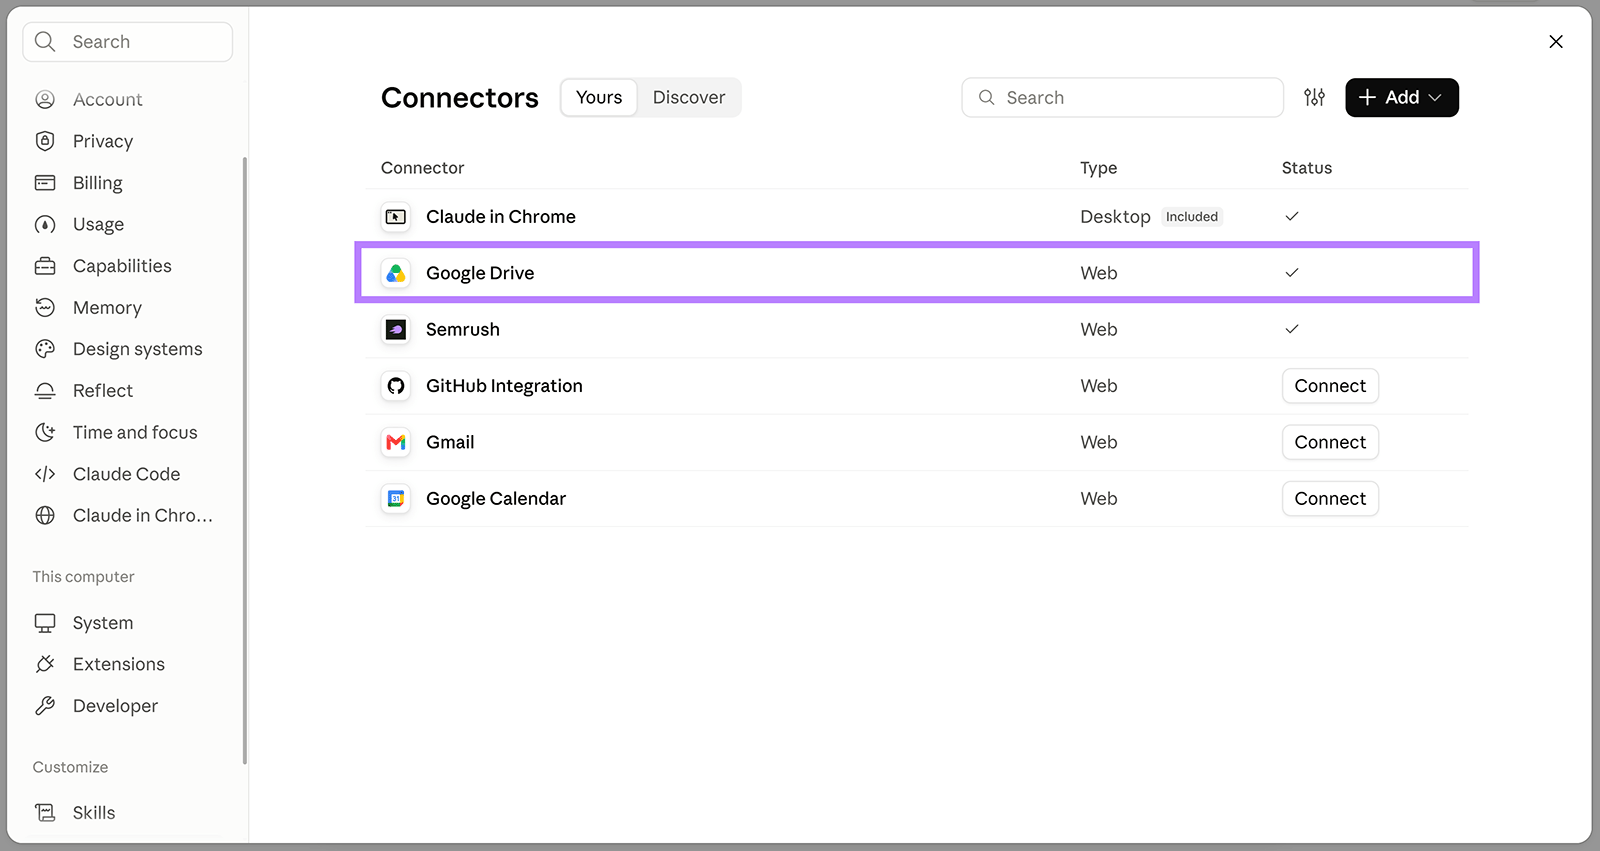This screenshot has width=1600, height=851.
Task: Select the Semrush connector name
Action: [463, 329]
